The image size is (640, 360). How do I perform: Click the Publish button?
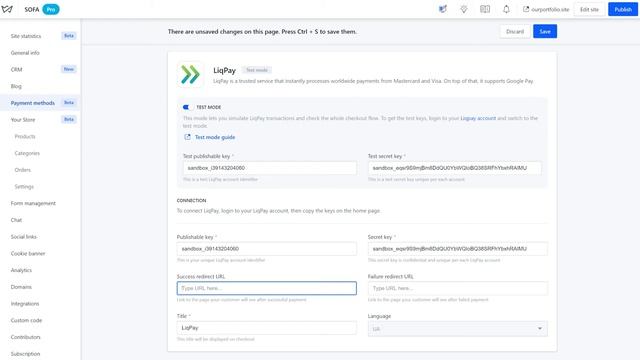(623, 9)
